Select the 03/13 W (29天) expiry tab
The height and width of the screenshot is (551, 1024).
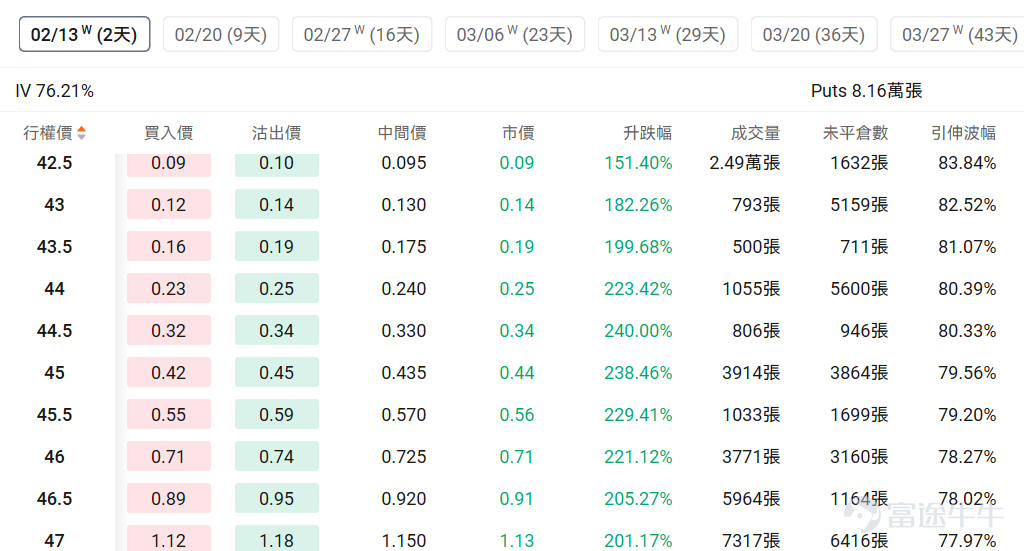click(667, 35)
